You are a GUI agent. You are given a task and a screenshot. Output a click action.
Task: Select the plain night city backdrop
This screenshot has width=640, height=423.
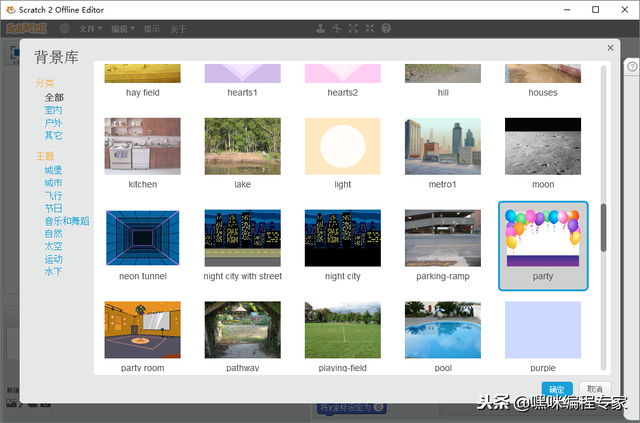click(x=342, y=245)
